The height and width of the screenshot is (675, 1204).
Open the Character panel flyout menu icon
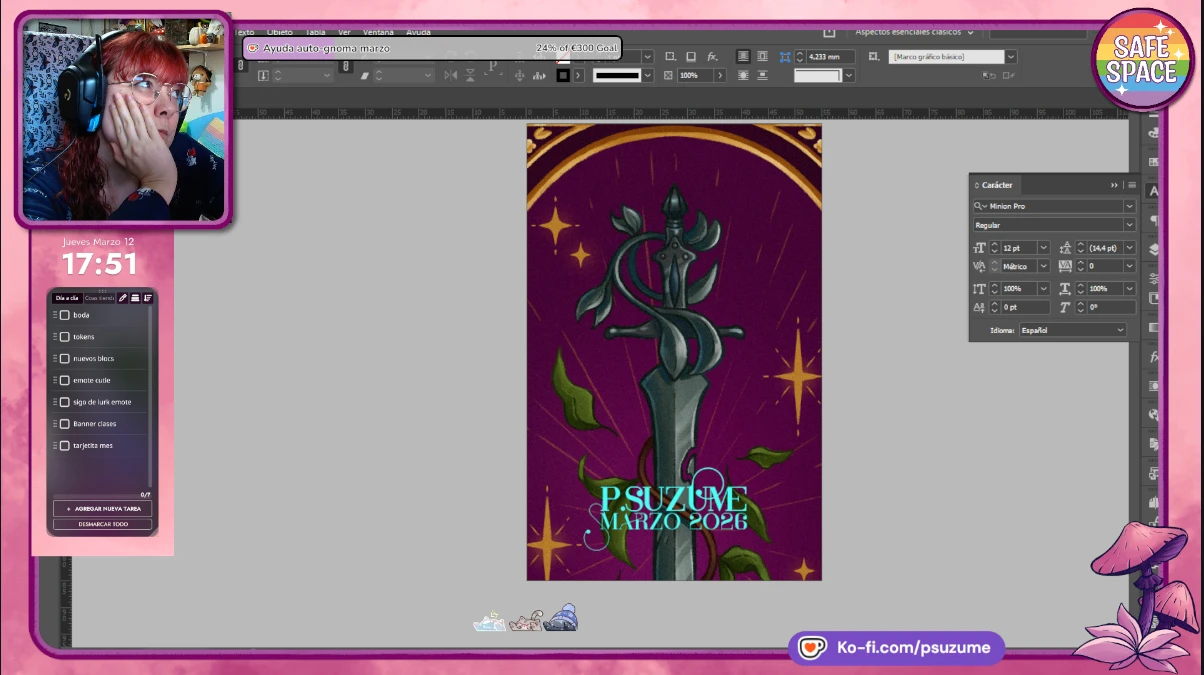[1132, 185]
